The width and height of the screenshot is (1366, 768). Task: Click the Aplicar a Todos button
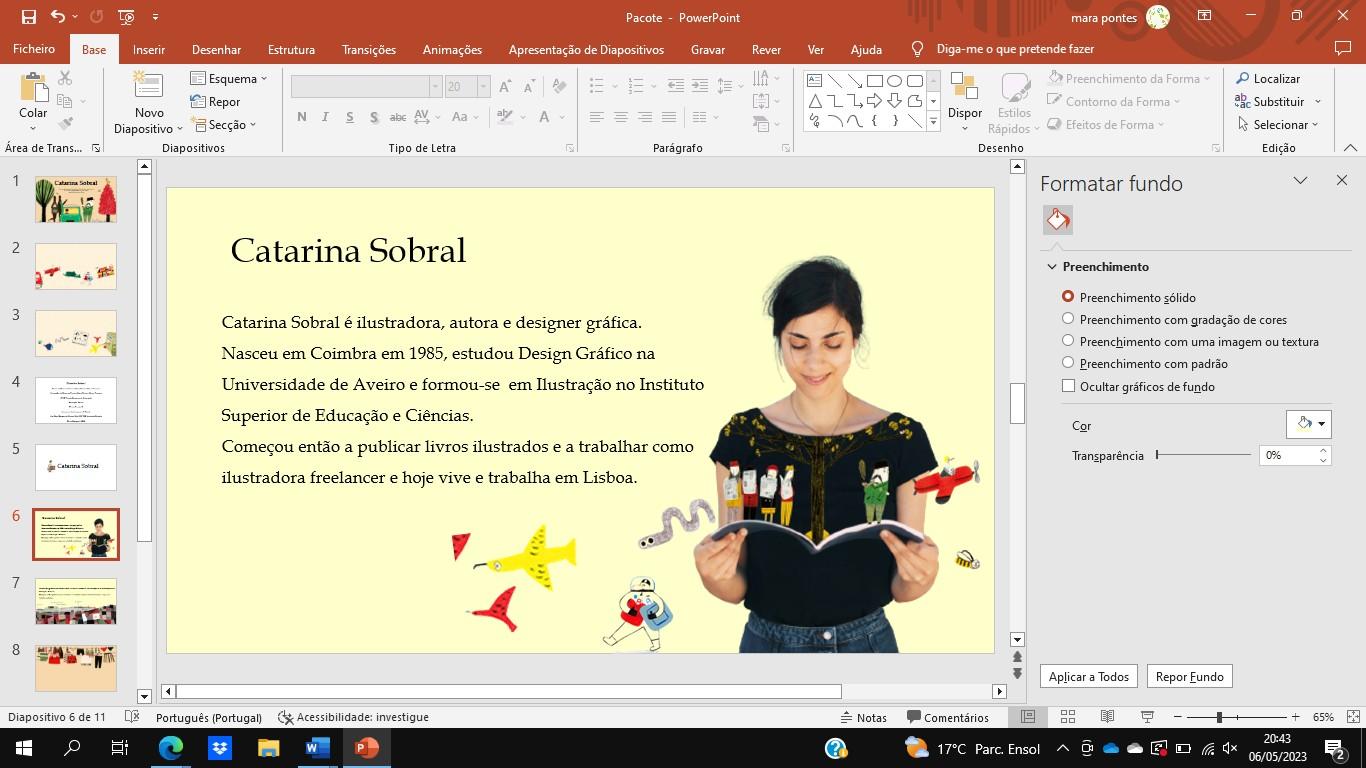(1089, 677)
